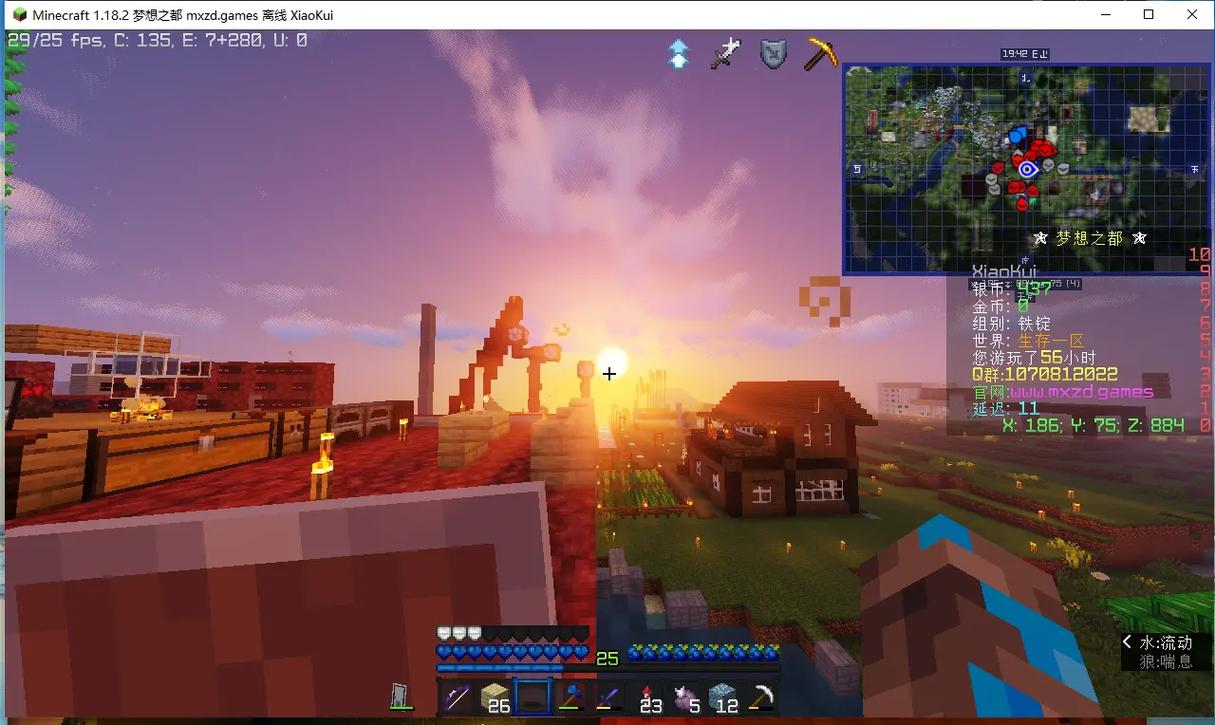
Task: Click the shield status icon at top
Action: coord(774,53)
